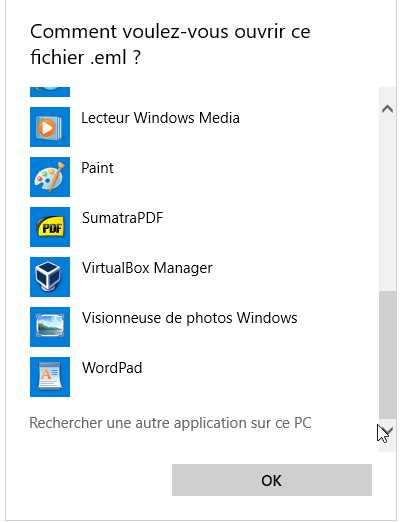Choose Paint from the app list
The image size is (411, 523).
point(97,168)
